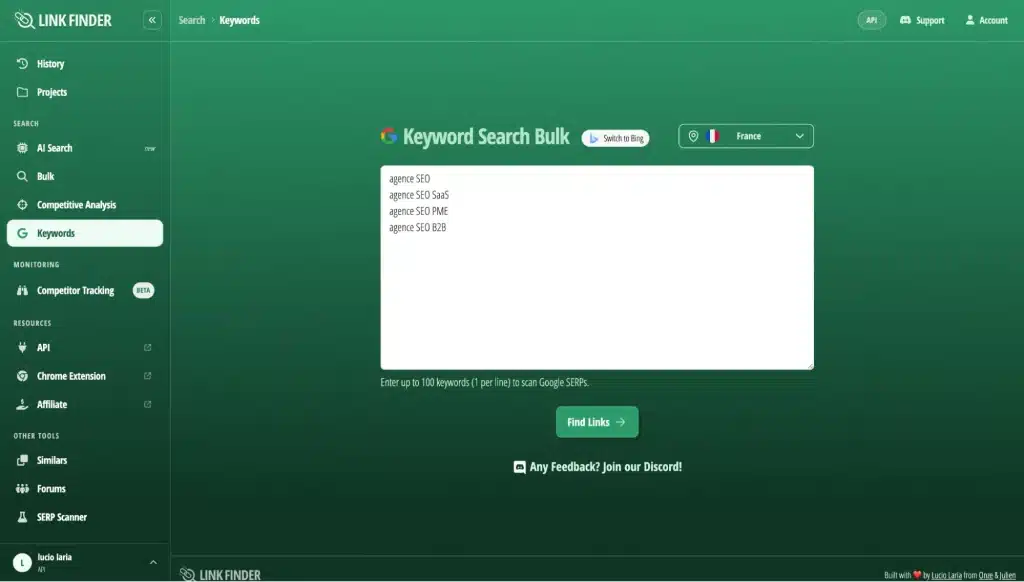Click the AI Search chip icon
Screen dimensions: 1024x582
tap(22, 148)
